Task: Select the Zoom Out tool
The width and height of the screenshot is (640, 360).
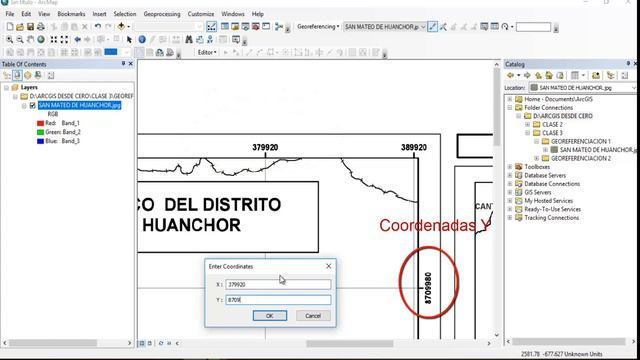Action: tap(20, 40)
